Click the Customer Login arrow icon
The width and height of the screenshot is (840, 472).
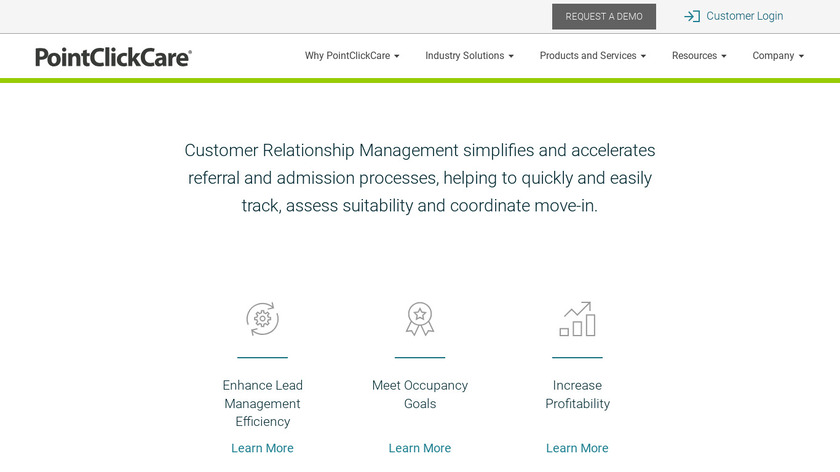coord(692,16)
